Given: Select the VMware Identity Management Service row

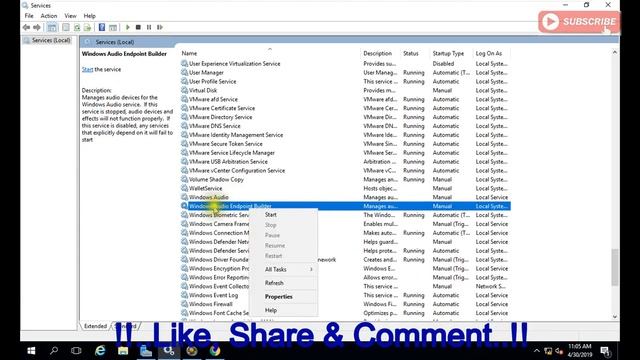Looking at the screenshot, I should coord(345,135).
